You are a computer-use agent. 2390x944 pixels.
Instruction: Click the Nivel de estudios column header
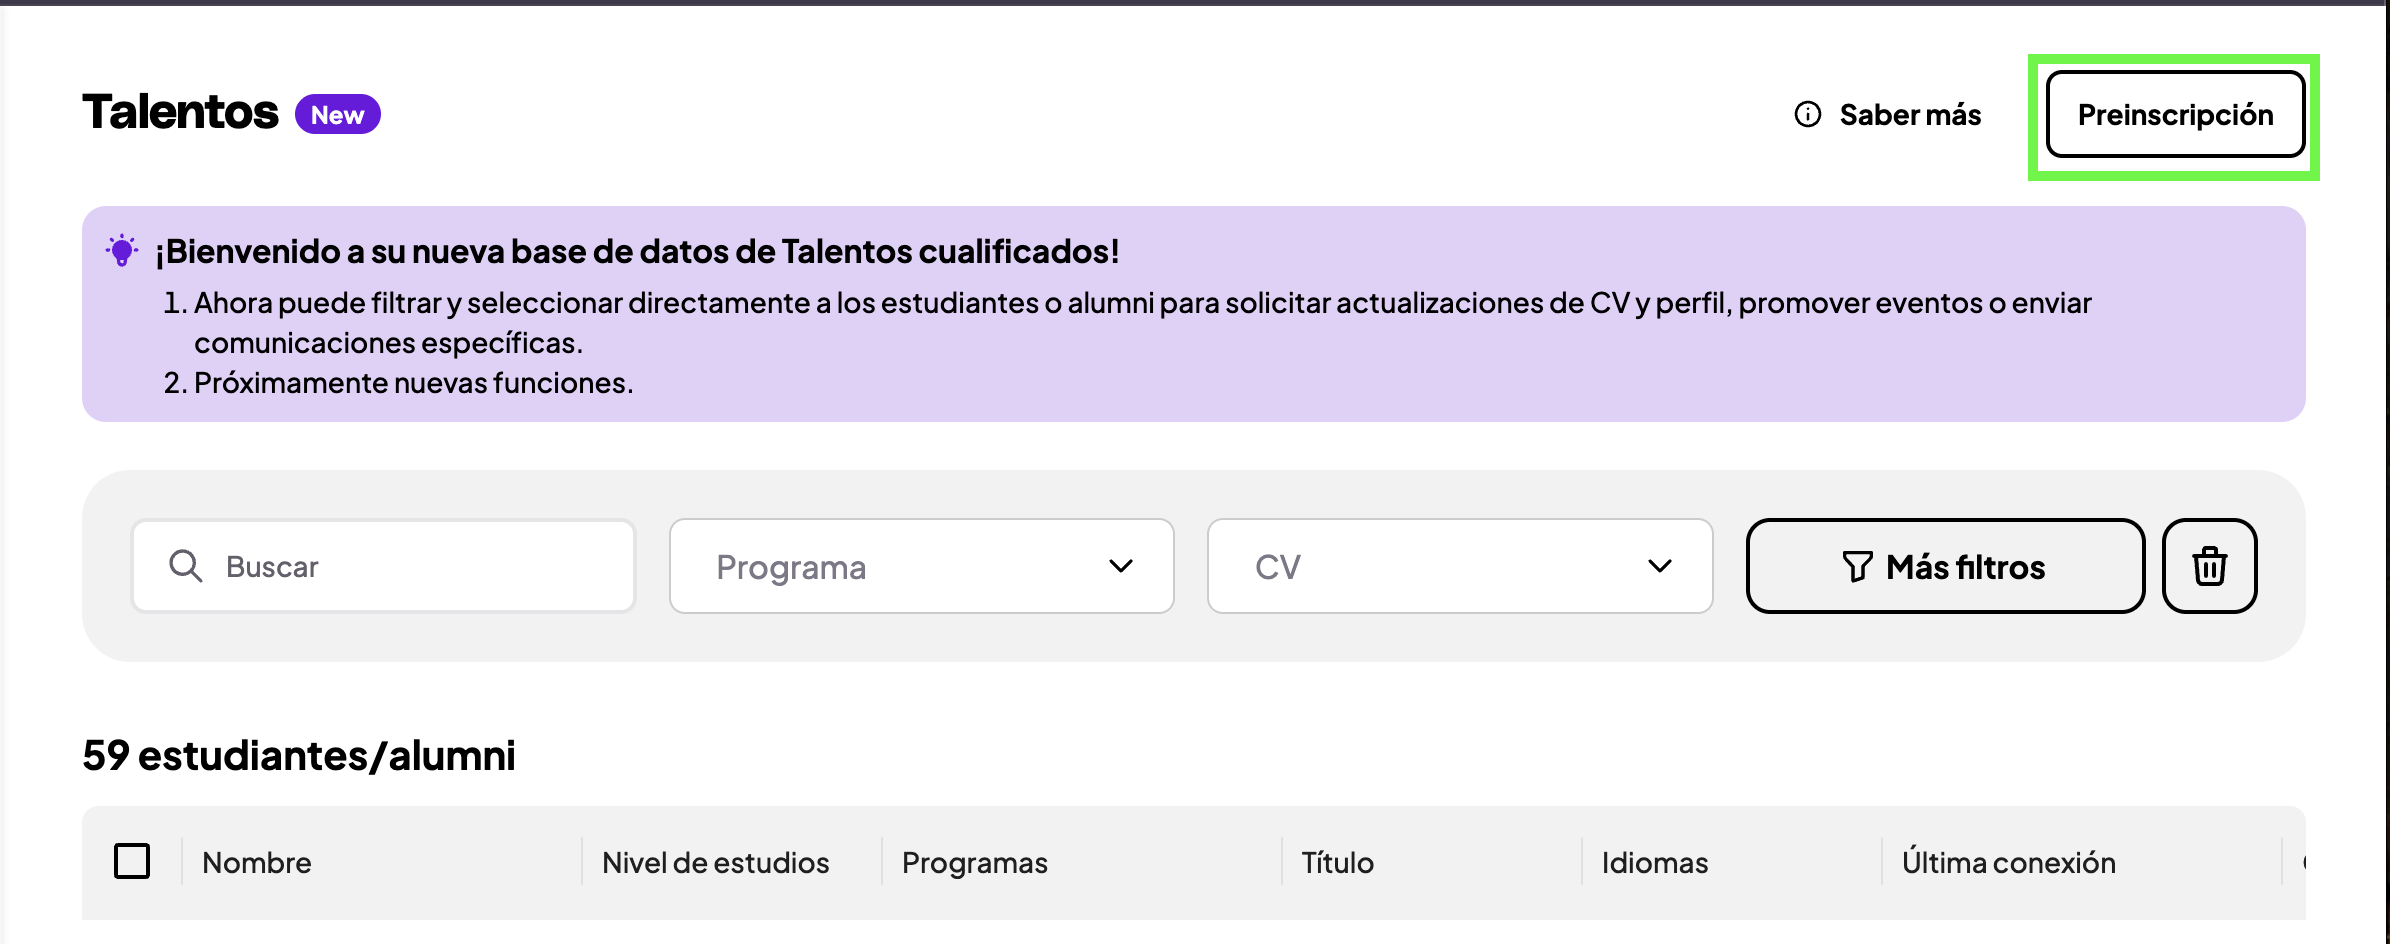[x=715, y=862]
